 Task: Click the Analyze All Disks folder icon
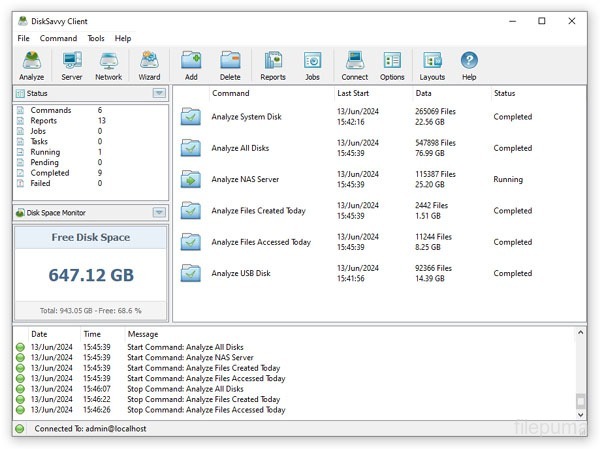coord(191,148)
